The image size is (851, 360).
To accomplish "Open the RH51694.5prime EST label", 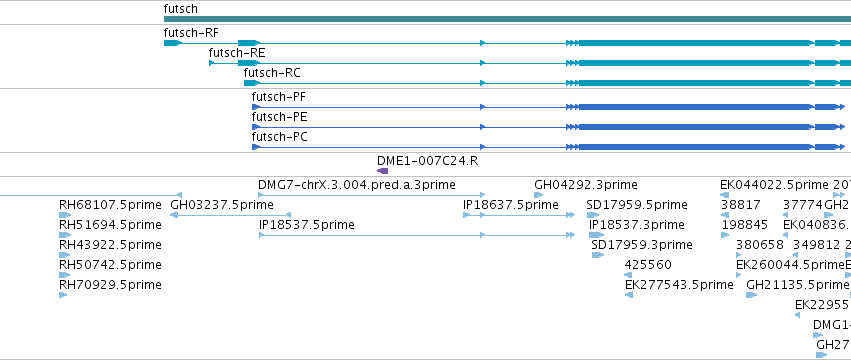I will 110,225.
